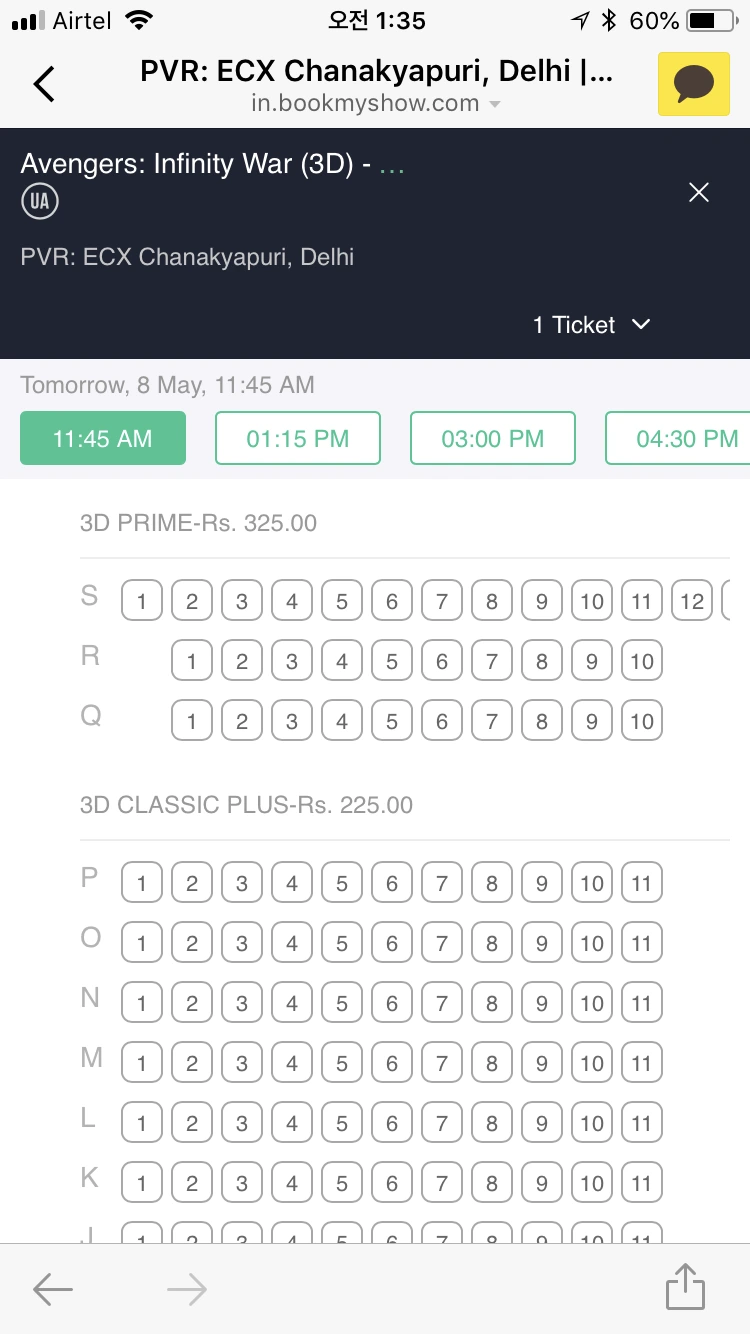Select the 03:00 PM showtime
Viewport: 750px width, 1334px height.
click(x=493, y=438)
